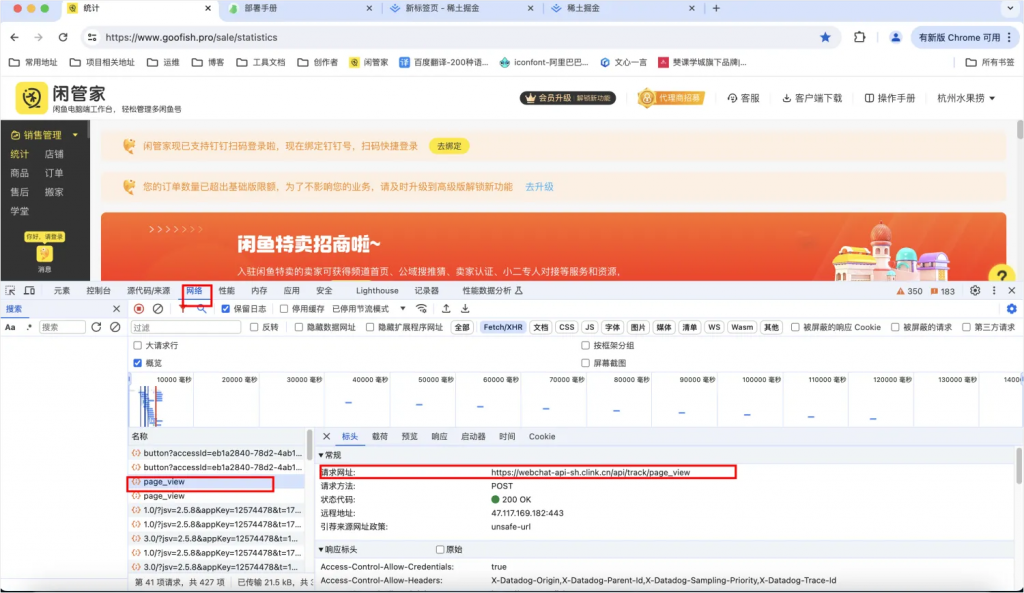1024x593 pixels.
Task: Stop network recording with the red record button
Action: click(x=136, y=310)
